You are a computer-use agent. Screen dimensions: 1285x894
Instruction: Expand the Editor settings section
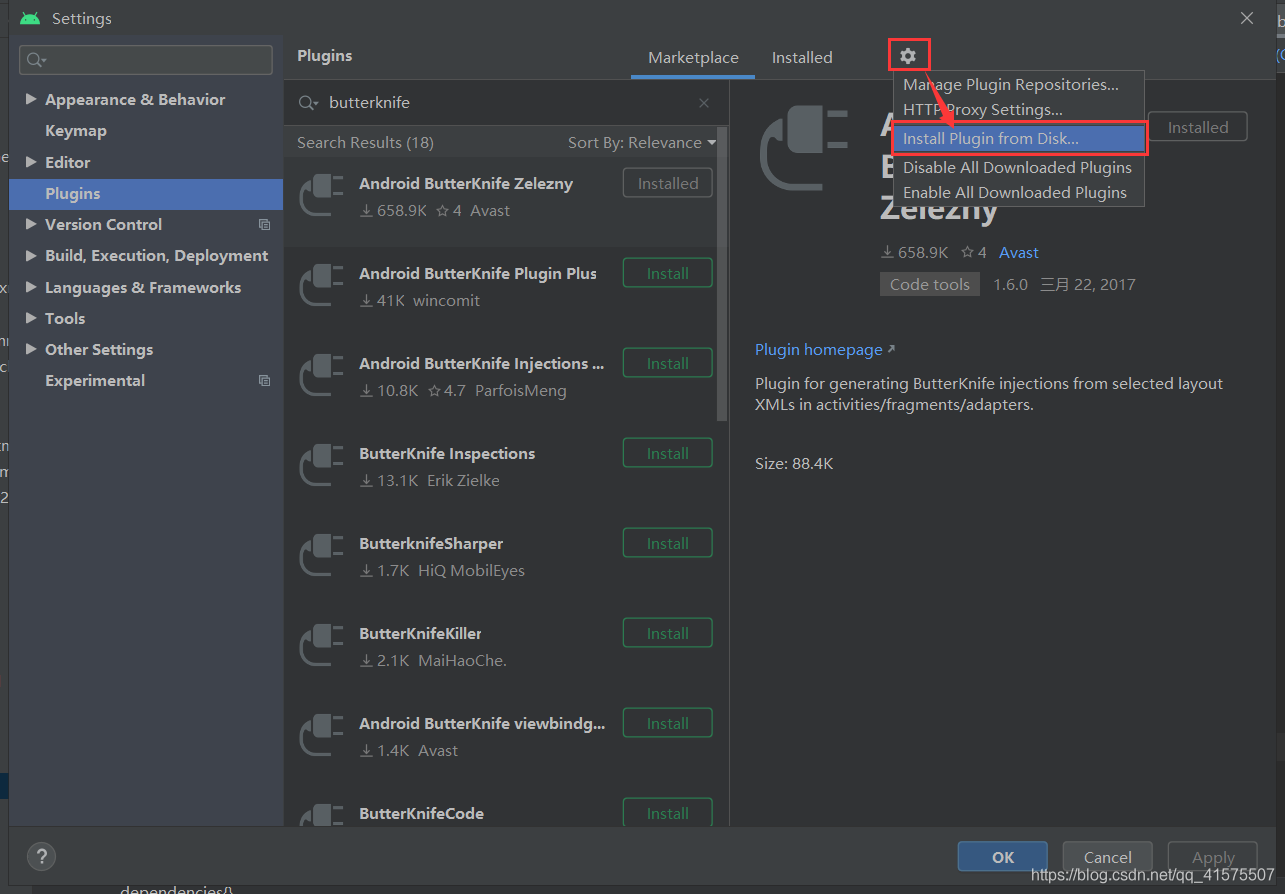[x=31, y=162]
